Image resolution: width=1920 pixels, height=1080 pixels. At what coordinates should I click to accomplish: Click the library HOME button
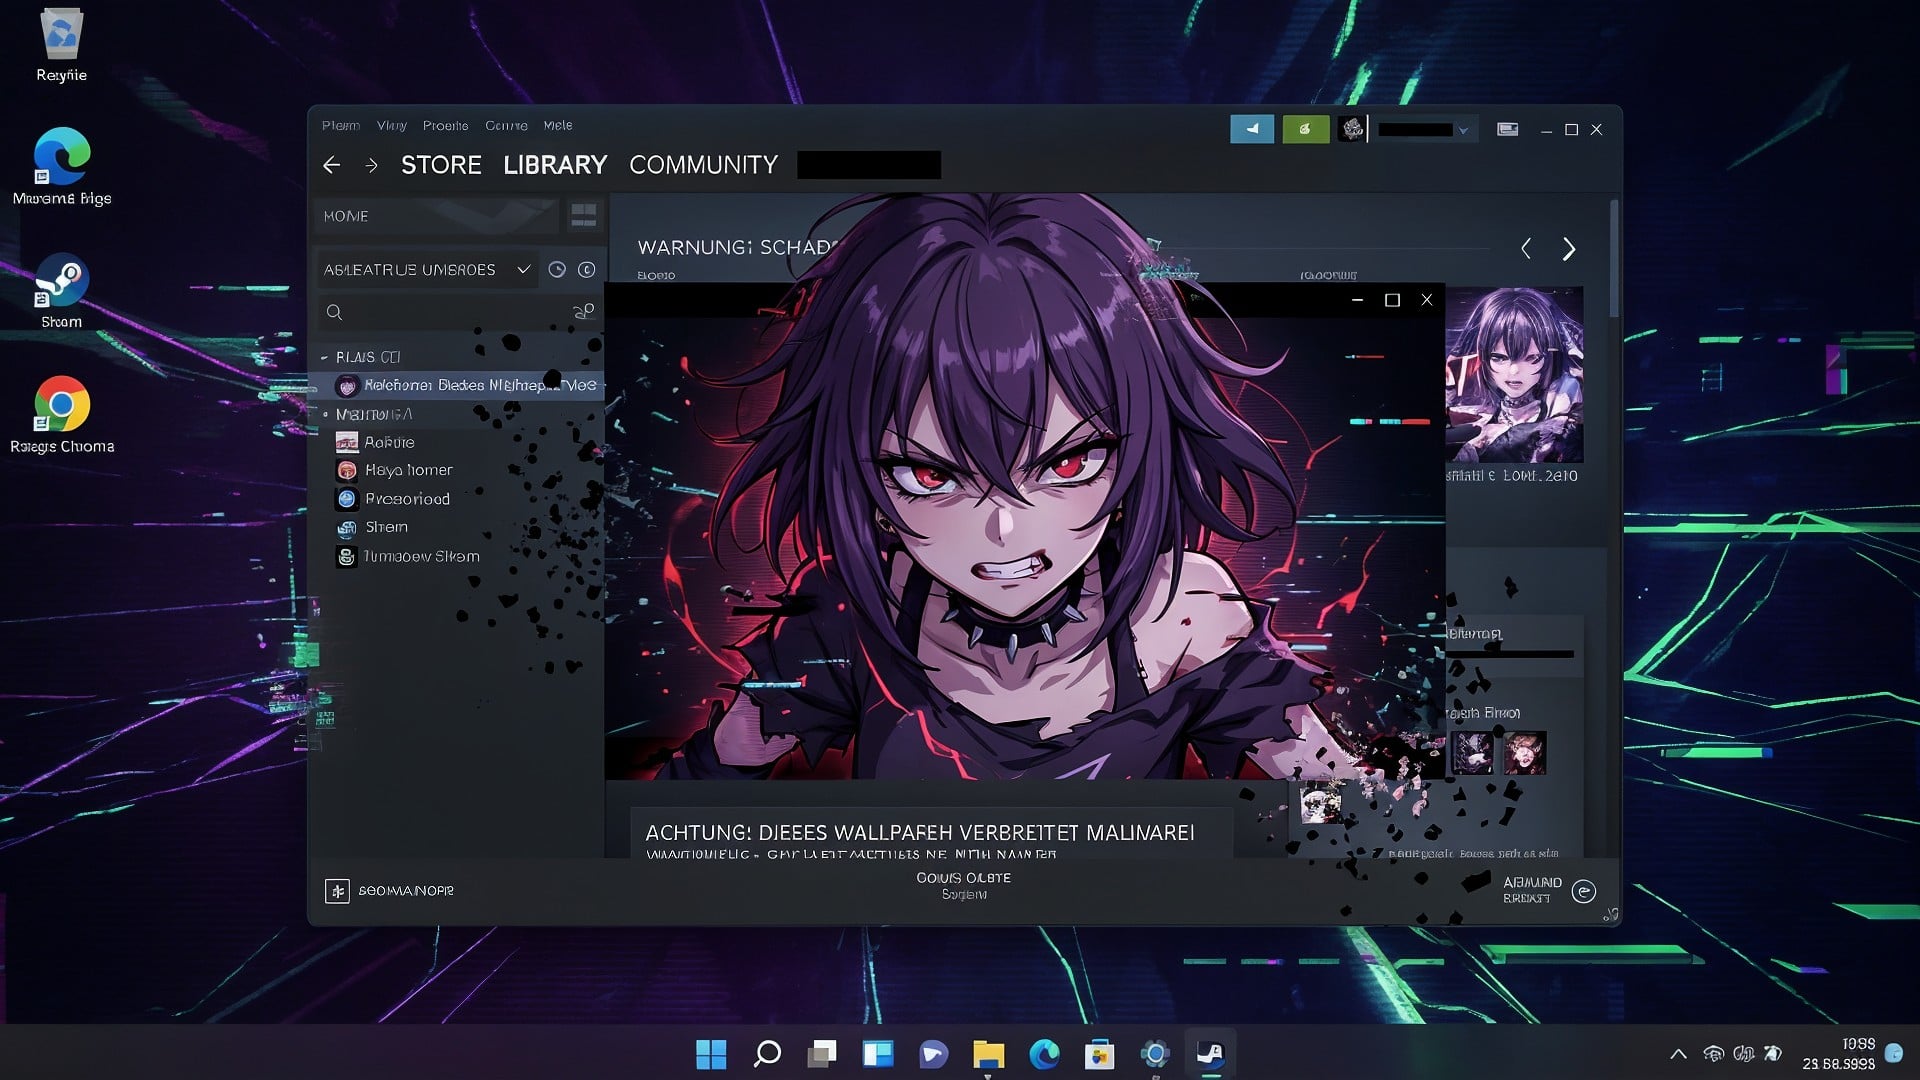coord(436,216)
